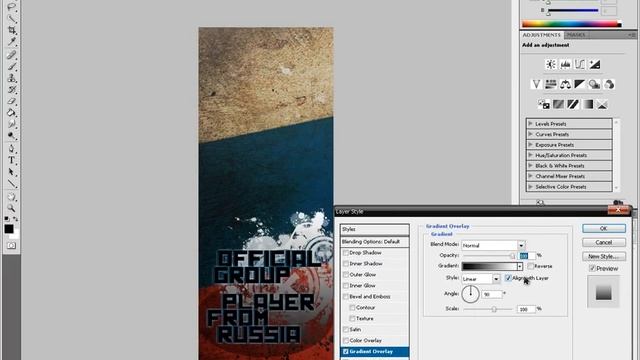Switch to the Masks tab

pos(576,35)
